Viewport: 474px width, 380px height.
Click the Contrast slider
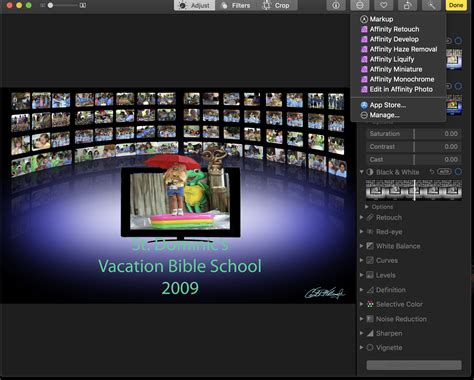(x=414, y=147)
